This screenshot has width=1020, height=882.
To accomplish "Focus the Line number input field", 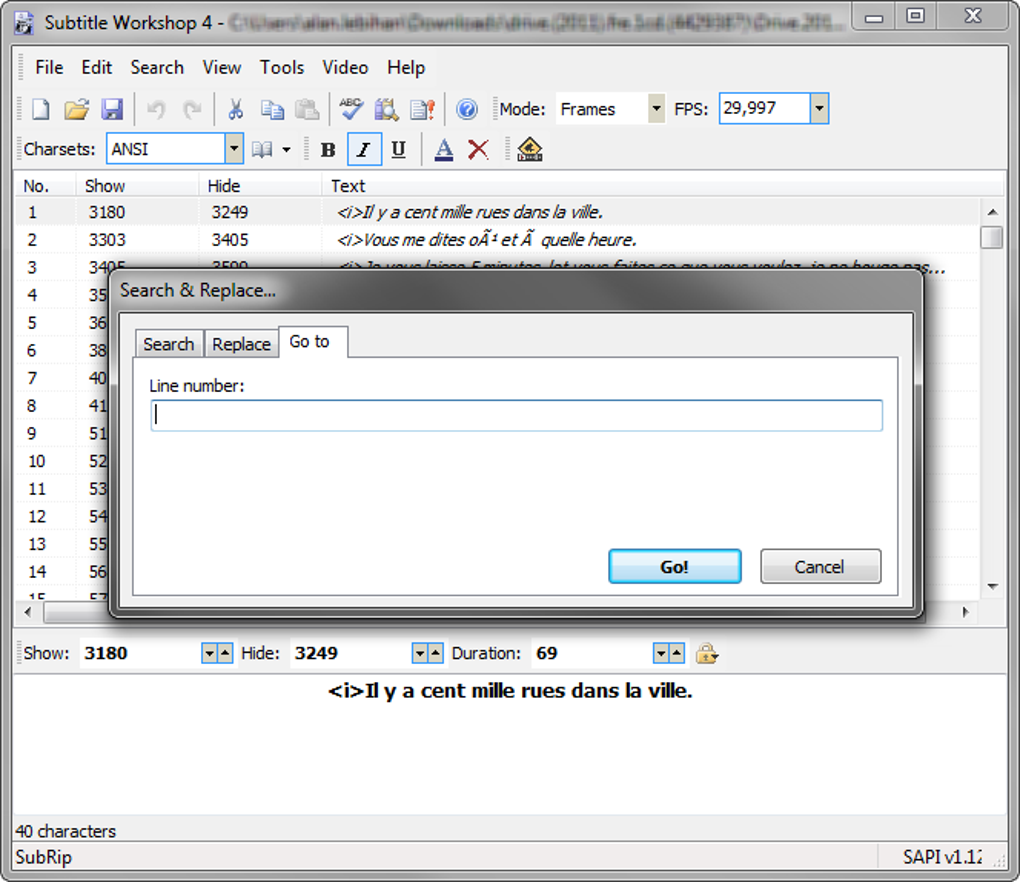I will pos(517,416).
